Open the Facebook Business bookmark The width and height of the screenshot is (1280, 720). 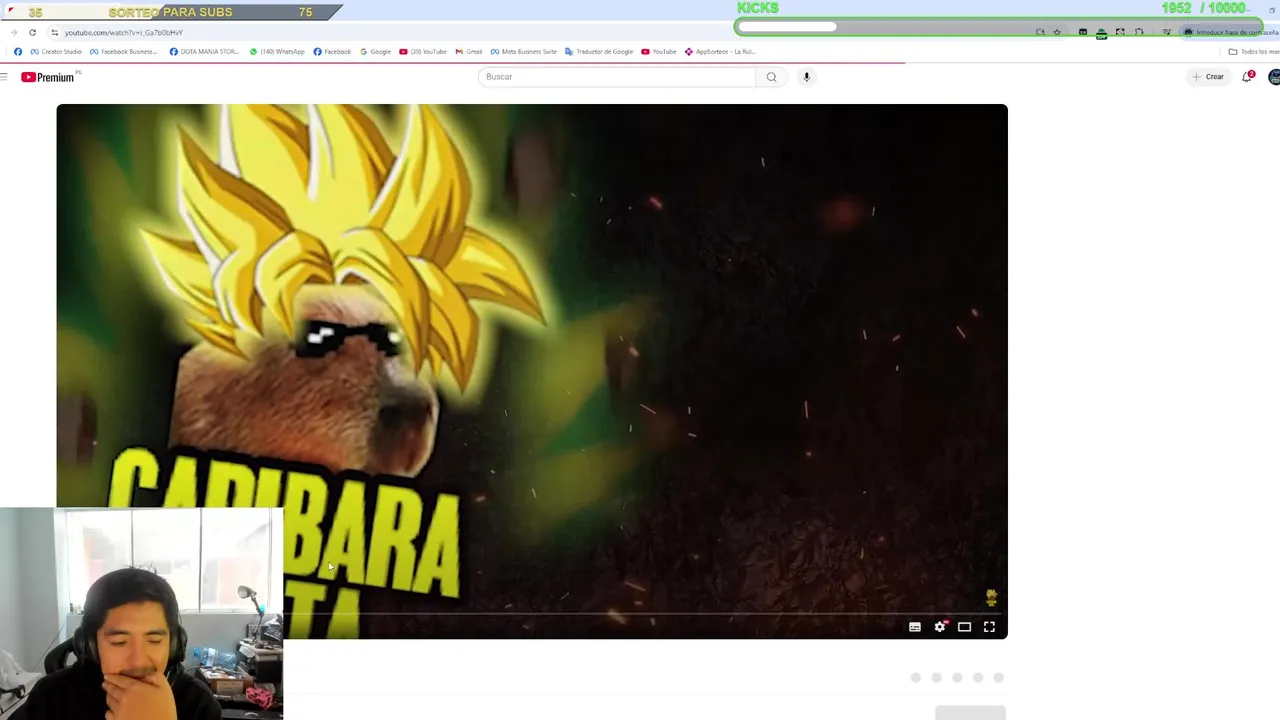[x=123, y=52]
